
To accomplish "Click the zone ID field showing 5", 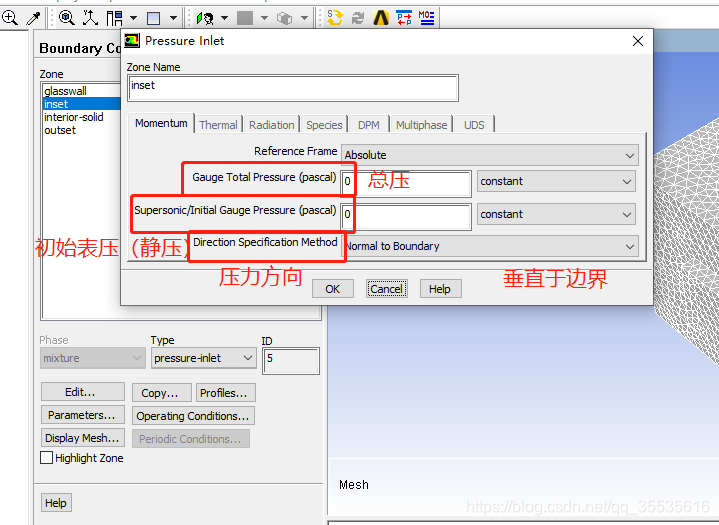I will 291,361.
